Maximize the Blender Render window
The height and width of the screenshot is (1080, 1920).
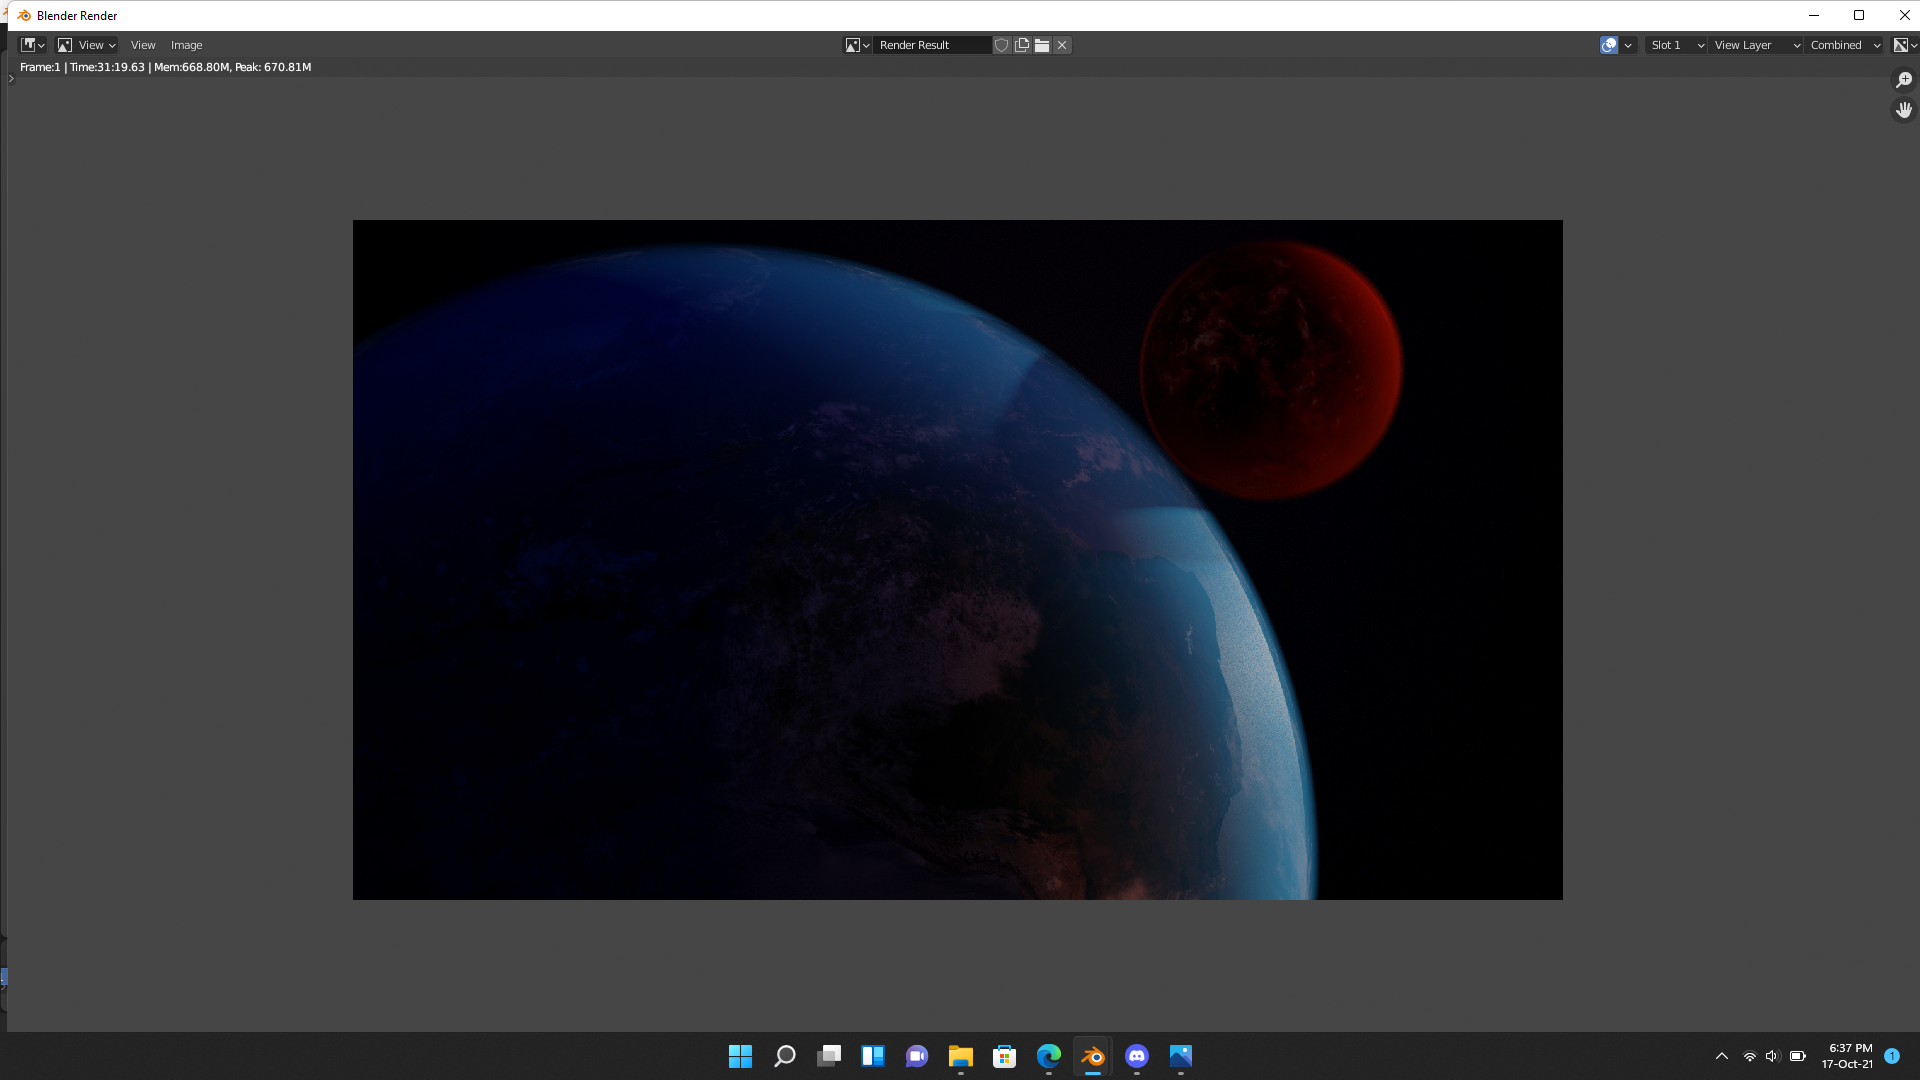coord(1859,15)
